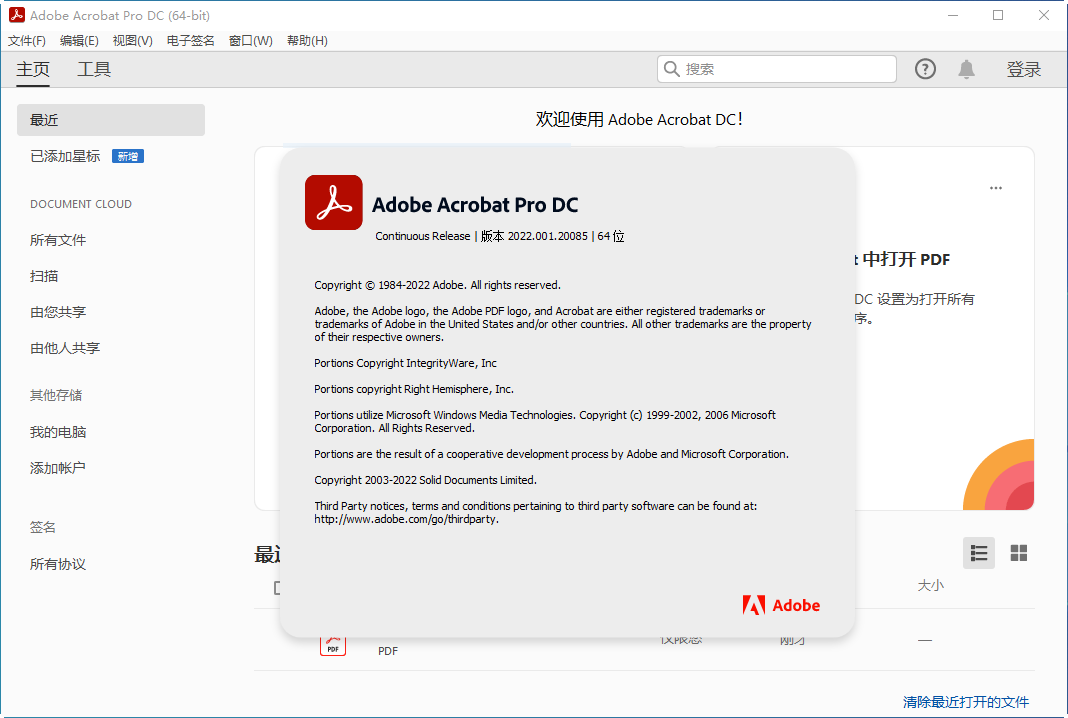
Task: Open the ellipsis more options menu
Action: point(995,188)
